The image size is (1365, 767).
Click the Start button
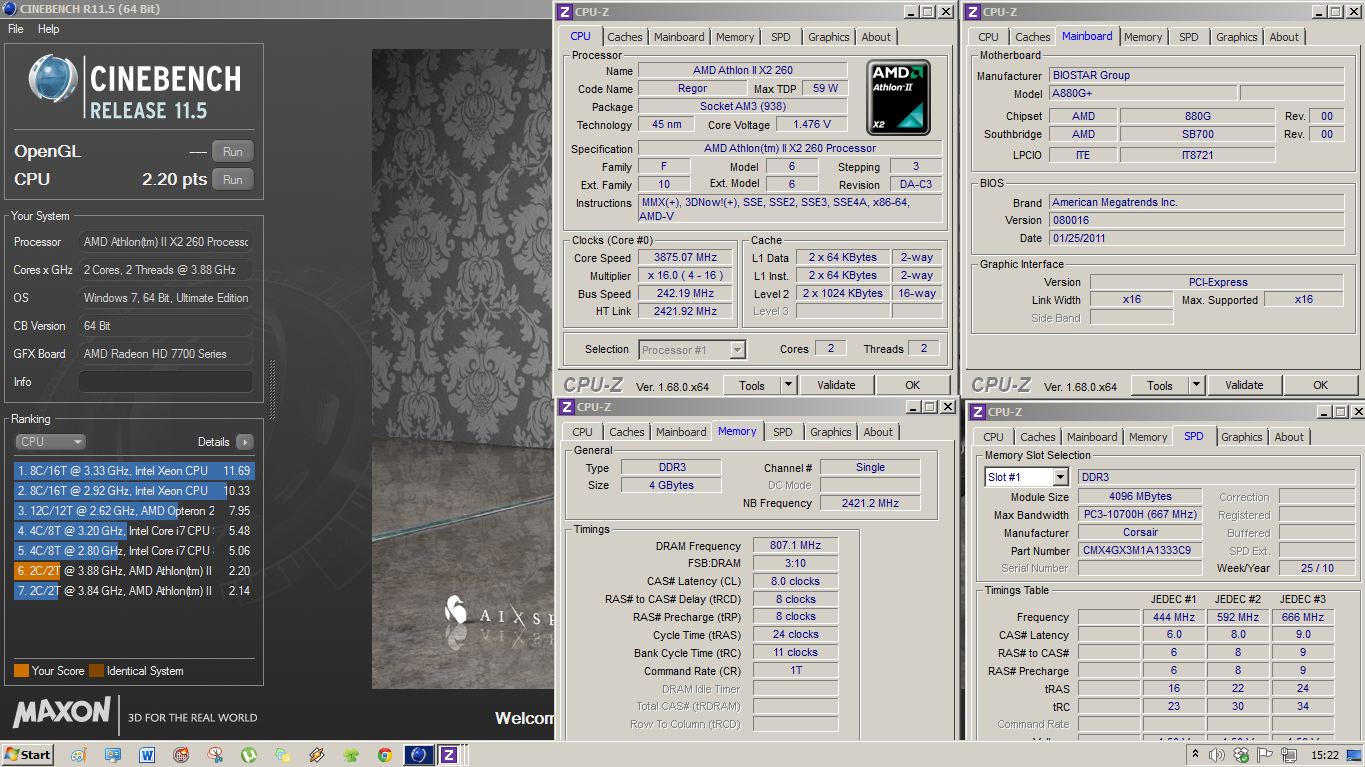pos(27,755)
